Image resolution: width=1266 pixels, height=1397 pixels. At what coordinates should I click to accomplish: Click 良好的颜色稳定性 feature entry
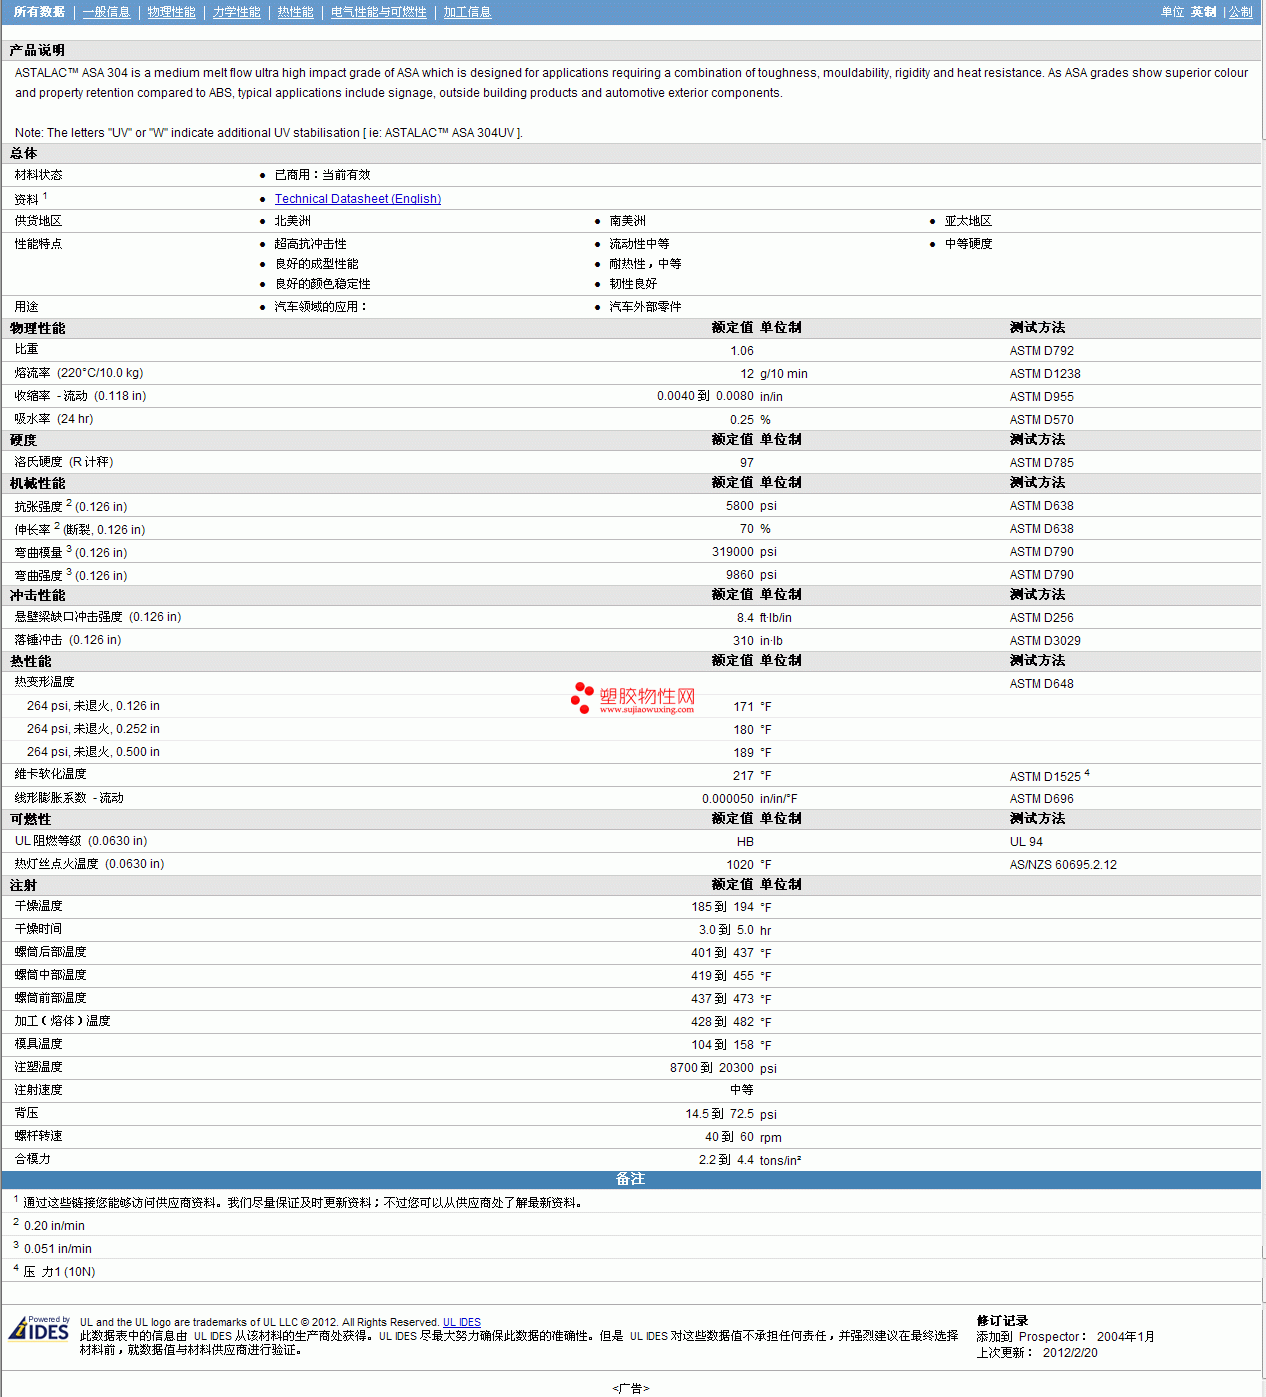point(323,284)
